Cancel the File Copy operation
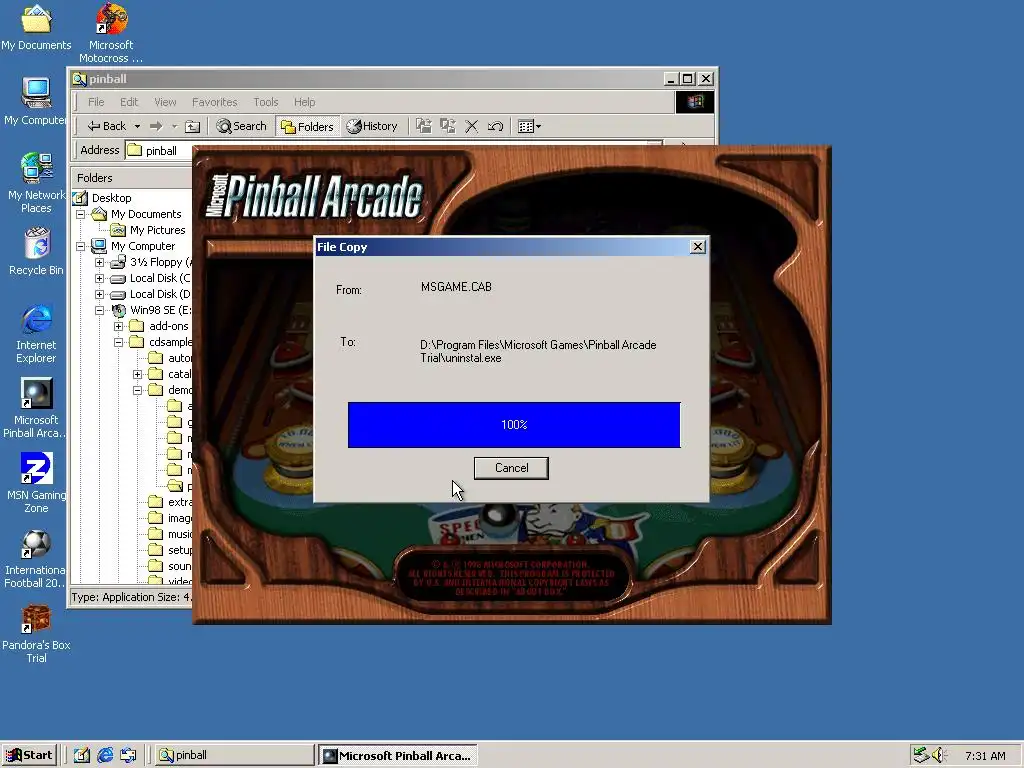This screenshot has height=768, width=1024. click(511, 468)
